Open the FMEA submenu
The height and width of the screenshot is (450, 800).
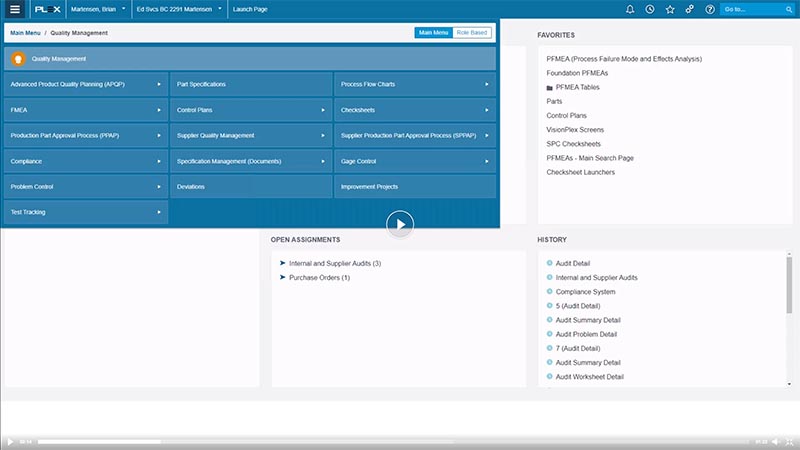pyautogui.click(x=86, y=110)
